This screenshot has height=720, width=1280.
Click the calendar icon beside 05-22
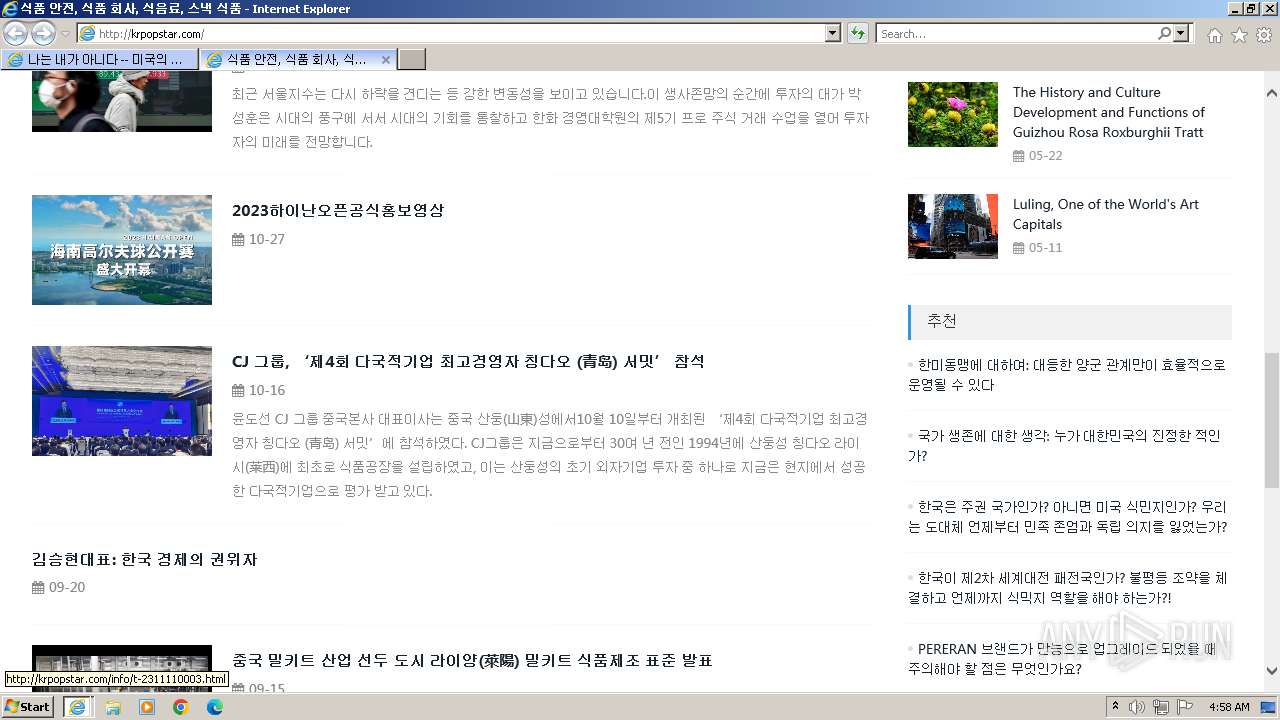[1019, 155]
